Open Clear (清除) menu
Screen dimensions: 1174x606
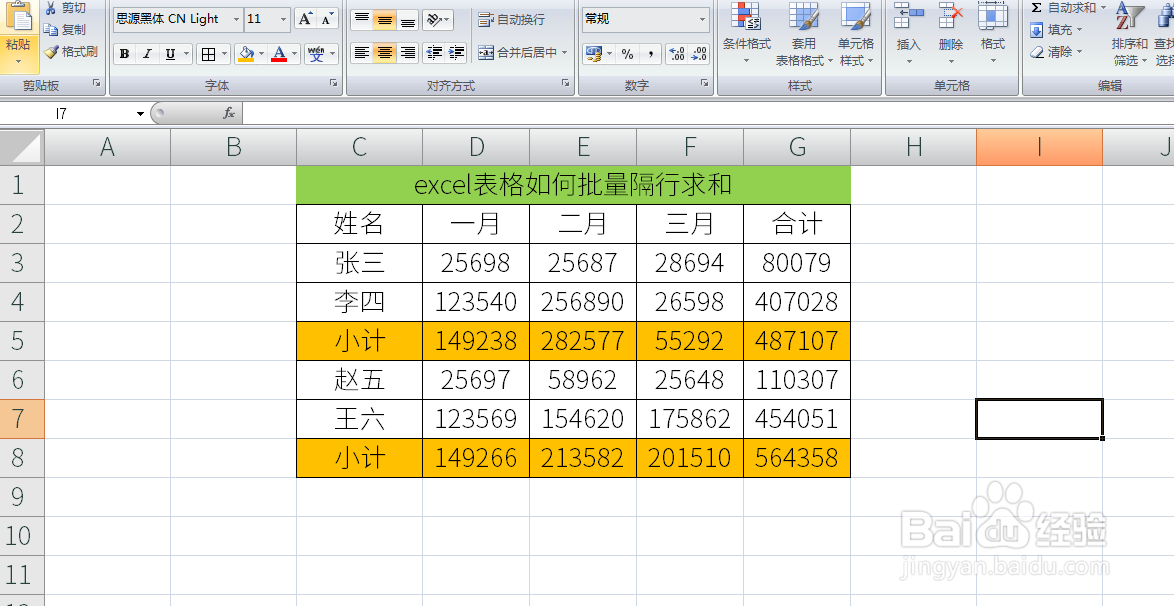click(1056, 52)
